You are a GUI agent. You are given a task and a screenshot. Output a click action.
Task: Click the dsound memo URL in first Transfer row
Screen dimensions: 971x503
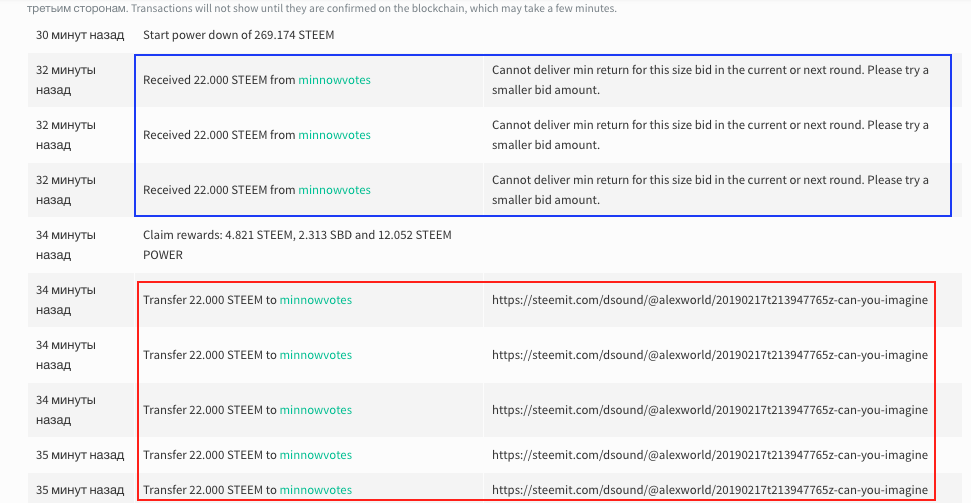pos(710,300)
